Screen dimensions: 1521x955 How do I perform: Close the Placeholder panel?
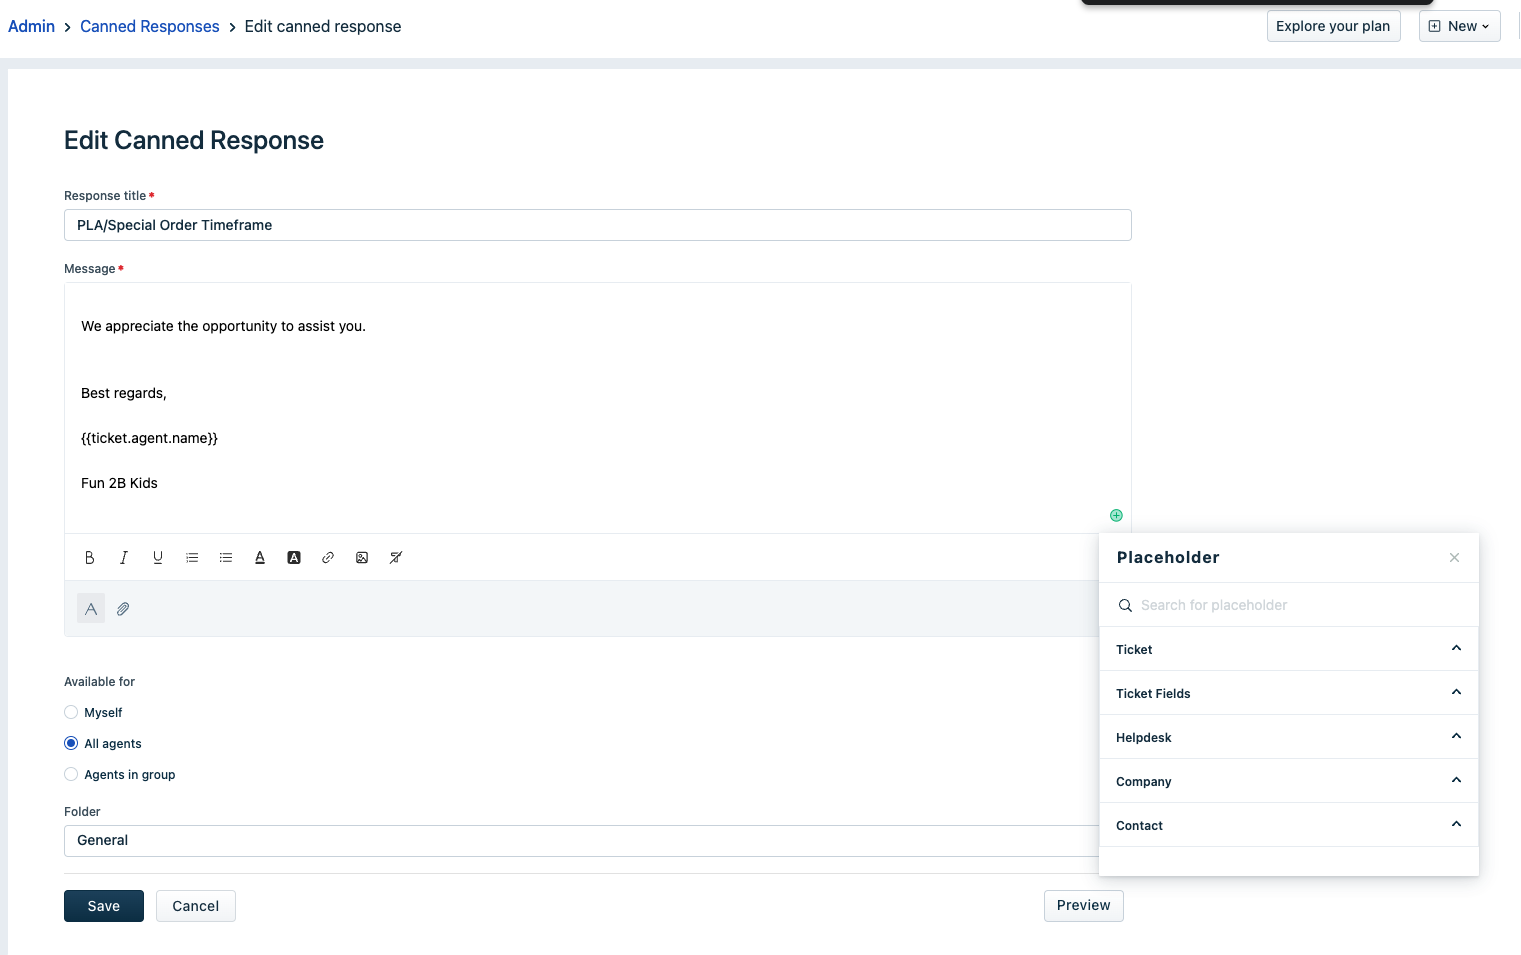click(1454, 558)
